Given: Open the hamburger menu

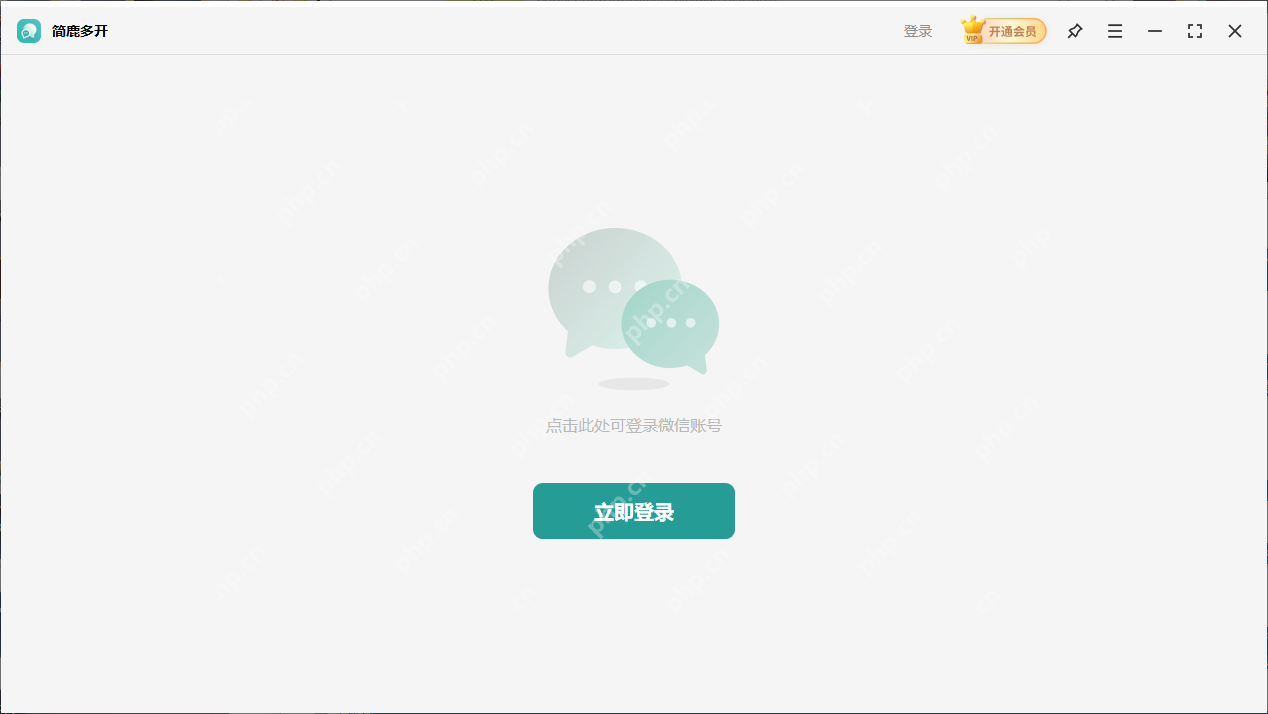Looking at the screenshot, I should [x=1114, y=31].
